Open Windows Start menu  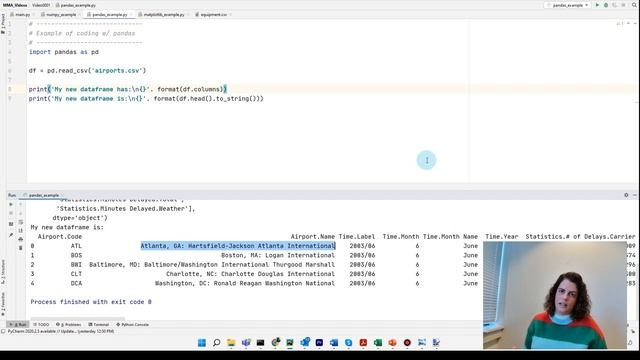click(x=202, y=342)
